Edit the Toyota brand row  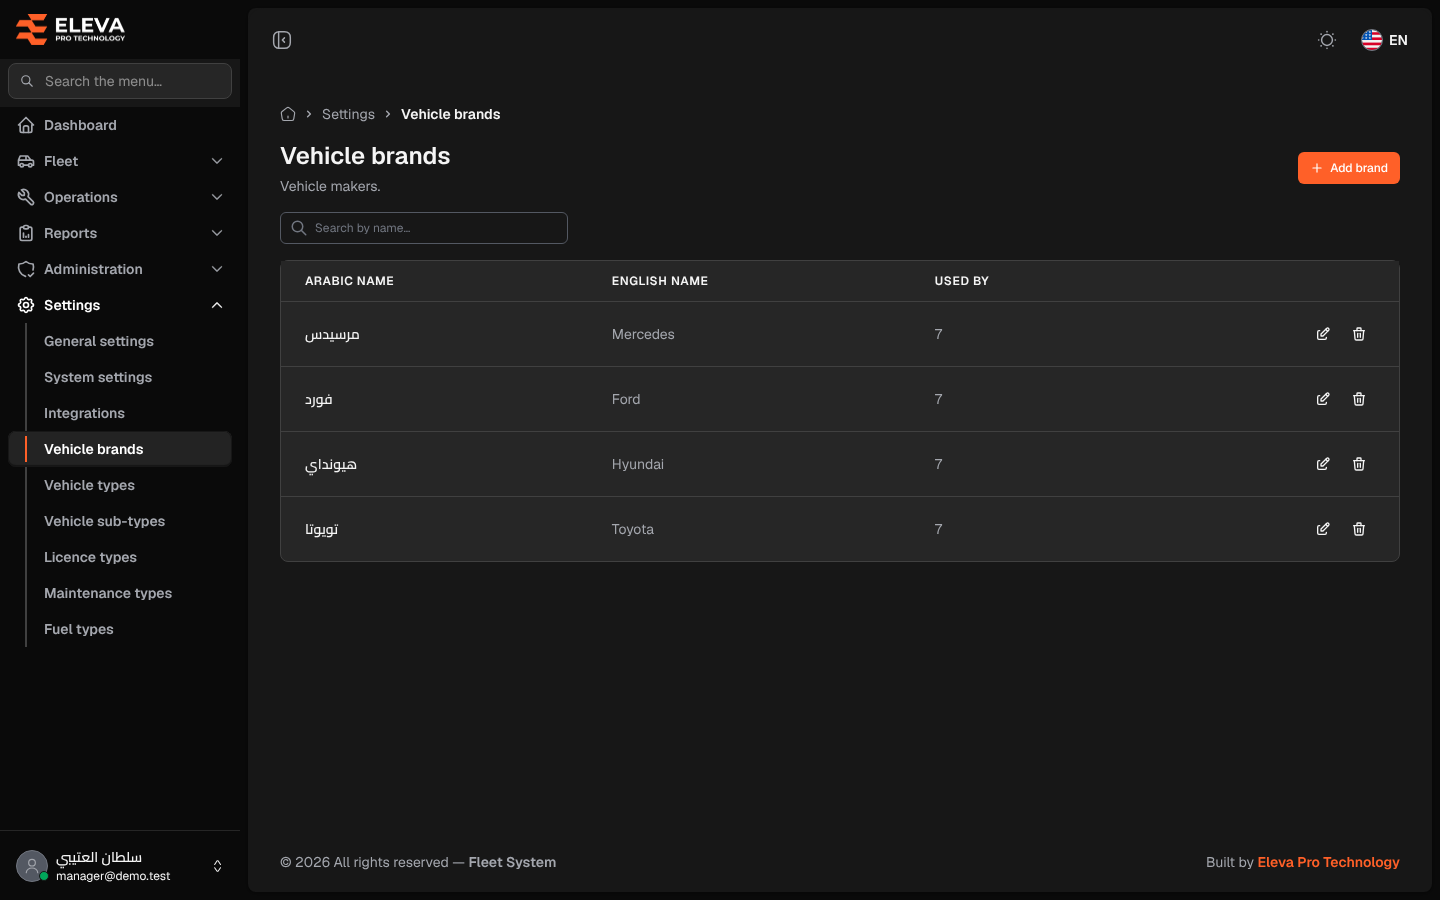coord(1323,529)
